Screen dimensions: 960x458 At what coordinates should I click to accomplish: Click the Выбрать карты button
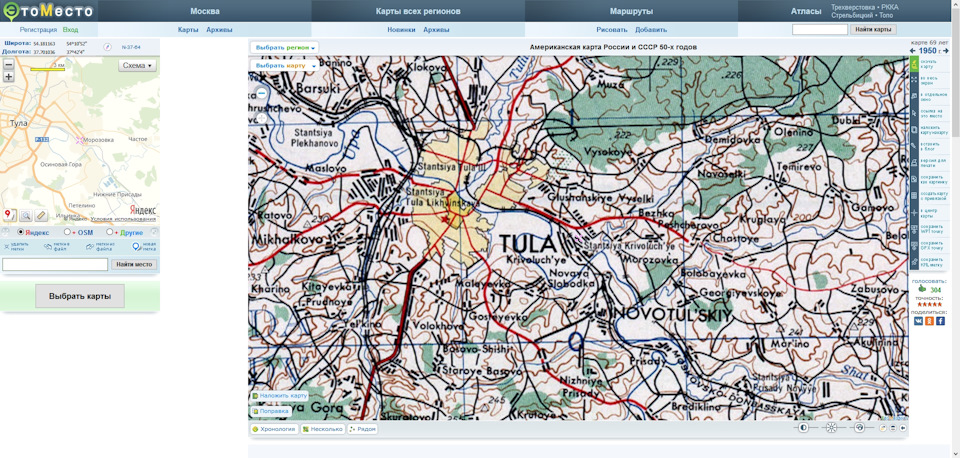point(80,296)
